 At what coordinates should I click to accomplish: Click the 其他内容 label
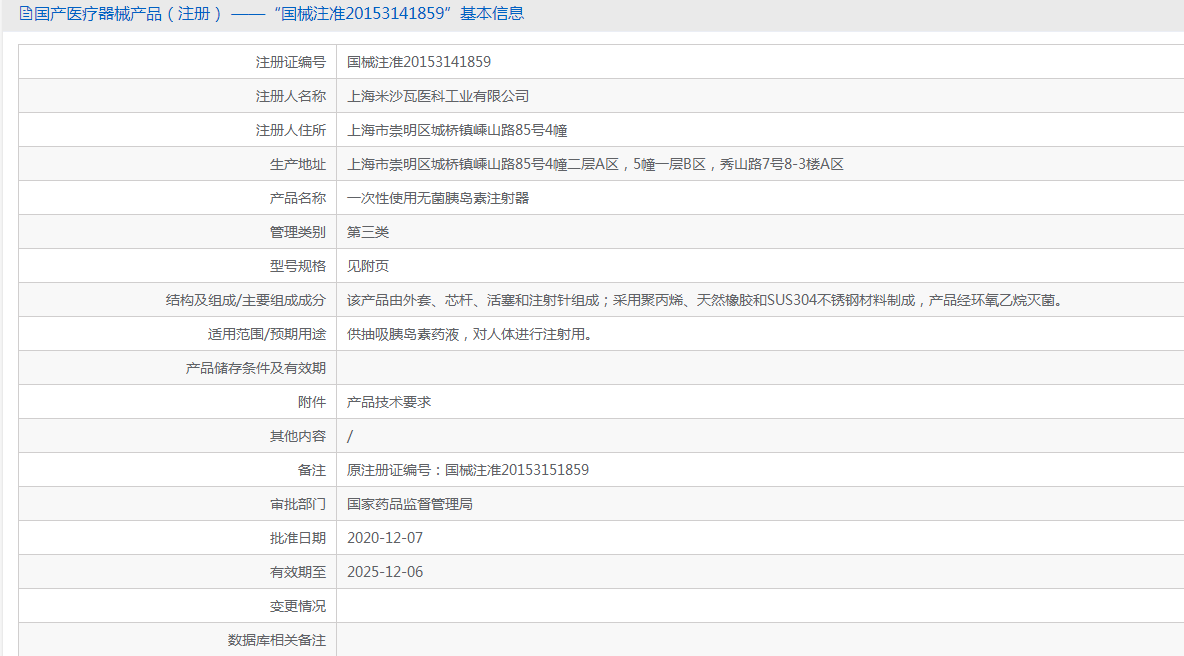tap(298, 436)
